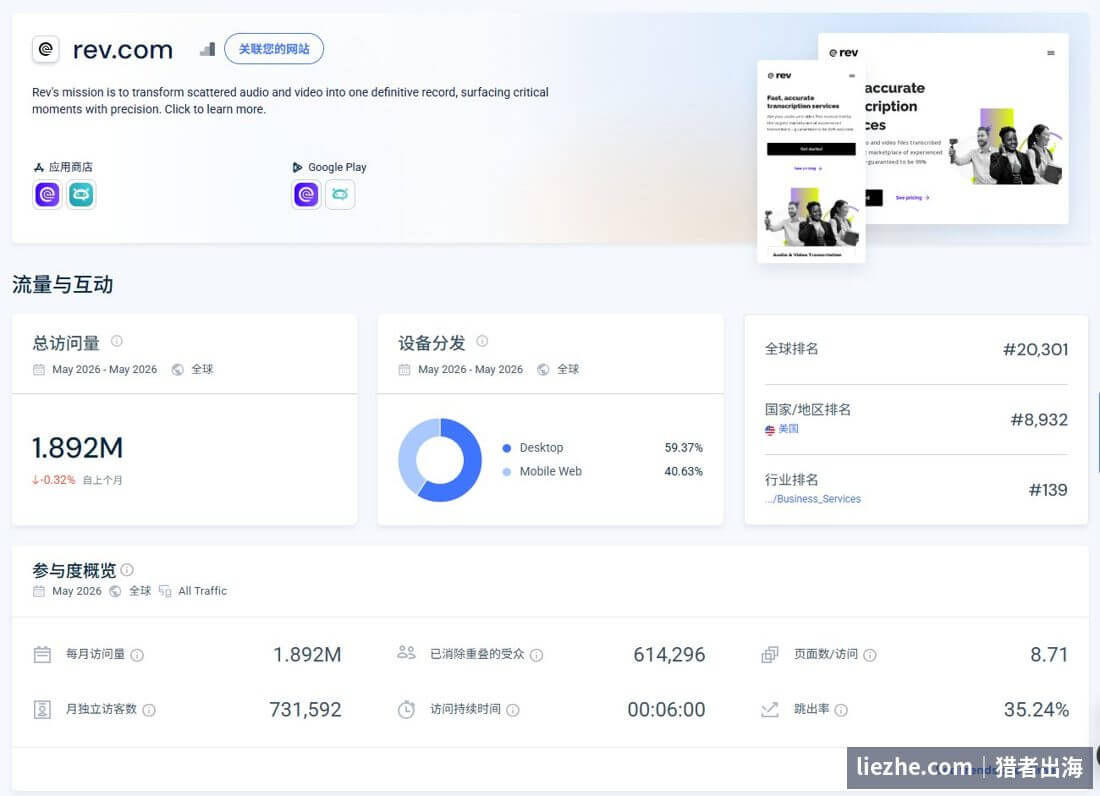Click the globe icon in 总访问量 card
This screenshot has height=796, width=1100.
coord(177,370)
